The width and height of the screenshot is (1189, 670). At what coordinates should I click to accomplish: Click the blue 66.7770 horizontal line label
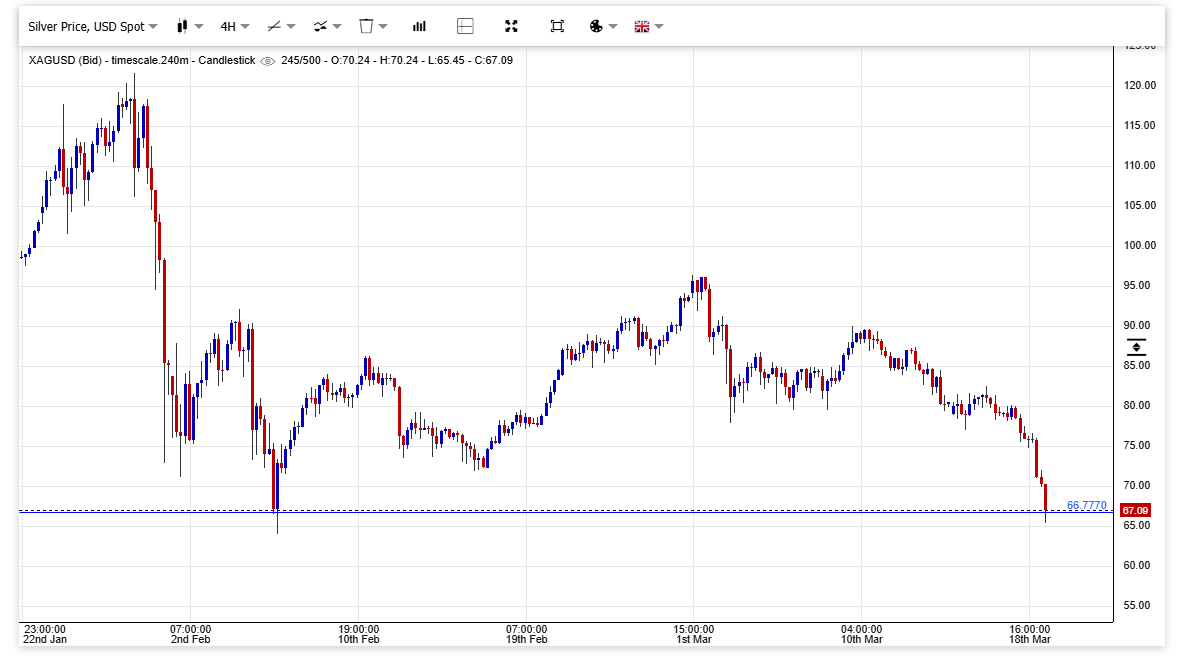pos(1086,505)
